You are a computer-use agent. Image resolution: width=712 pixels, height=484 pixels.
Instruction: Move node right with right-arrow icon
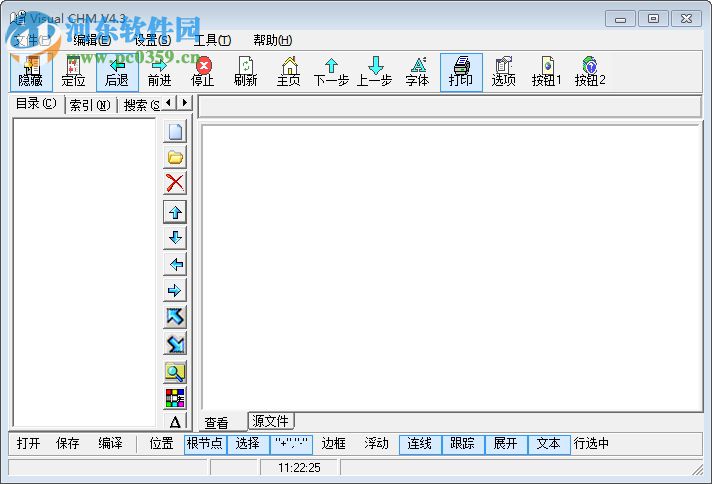175,291
